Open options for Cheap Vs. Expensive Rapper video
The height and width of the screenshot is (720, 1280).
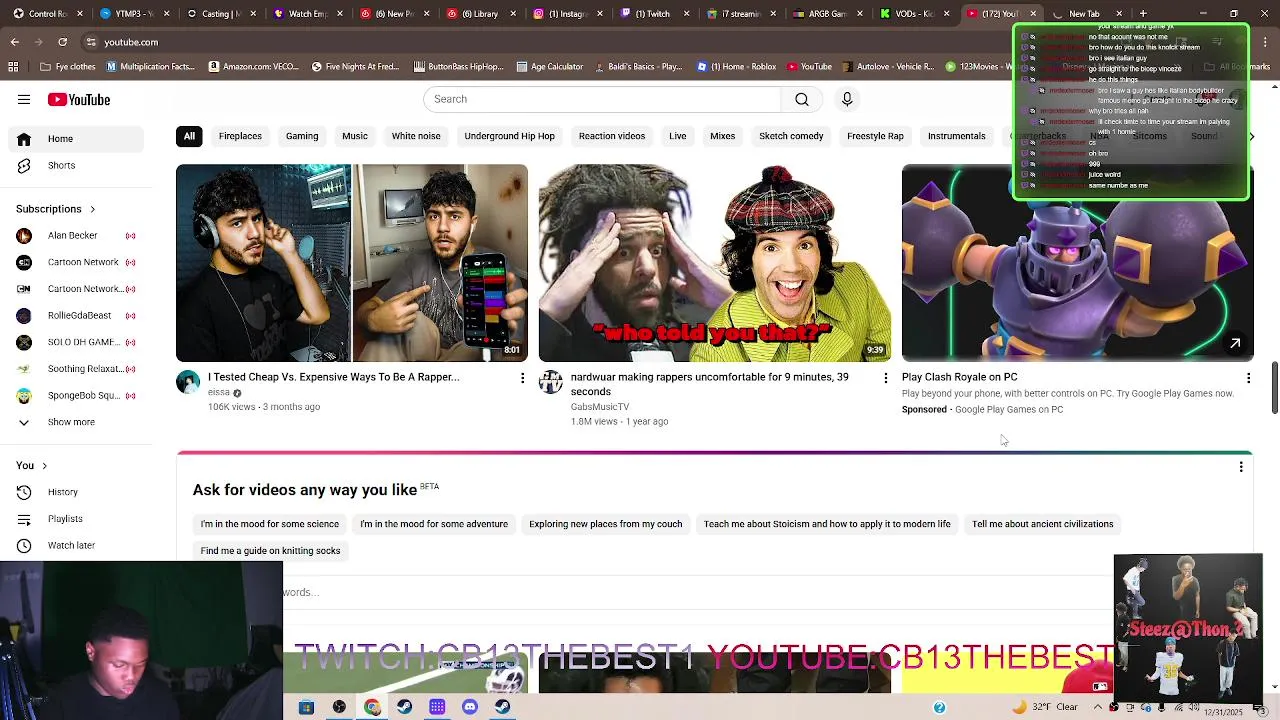point(522,378)
